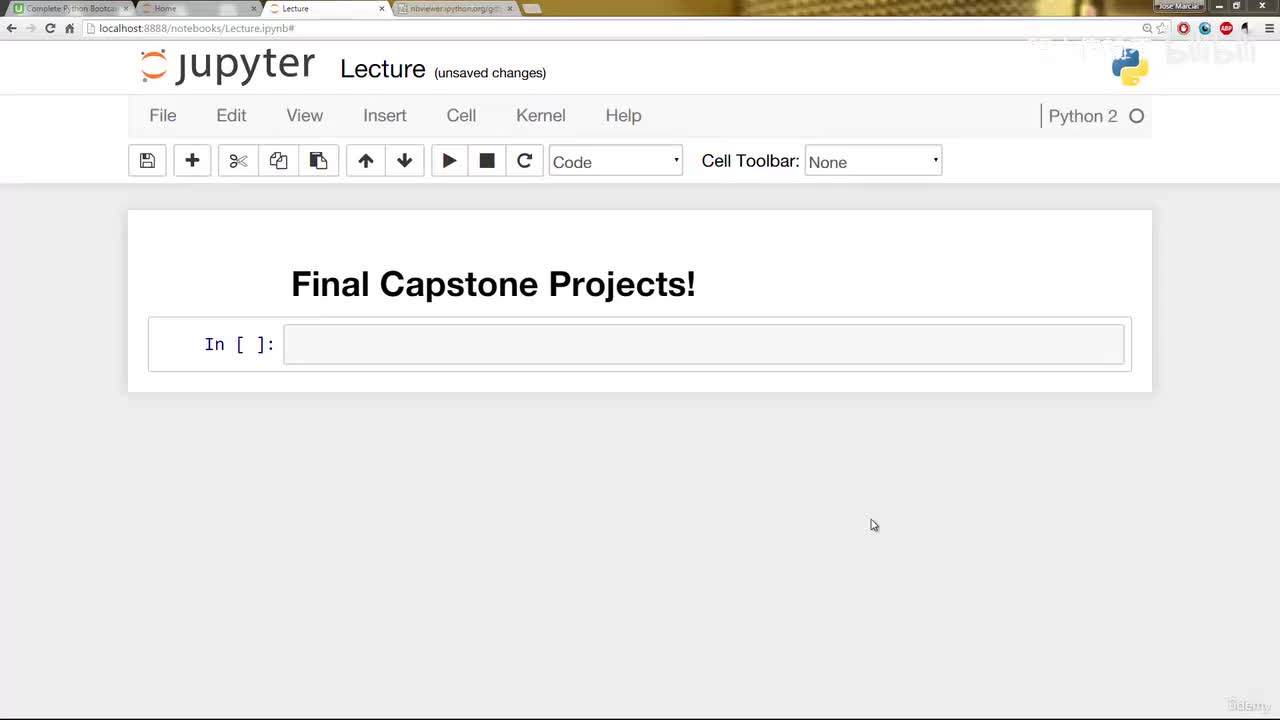Image resolution: width=1280 pixels, height=720 pixels.
Task: Open the red hand extension icon
Action: (1184, 28)
